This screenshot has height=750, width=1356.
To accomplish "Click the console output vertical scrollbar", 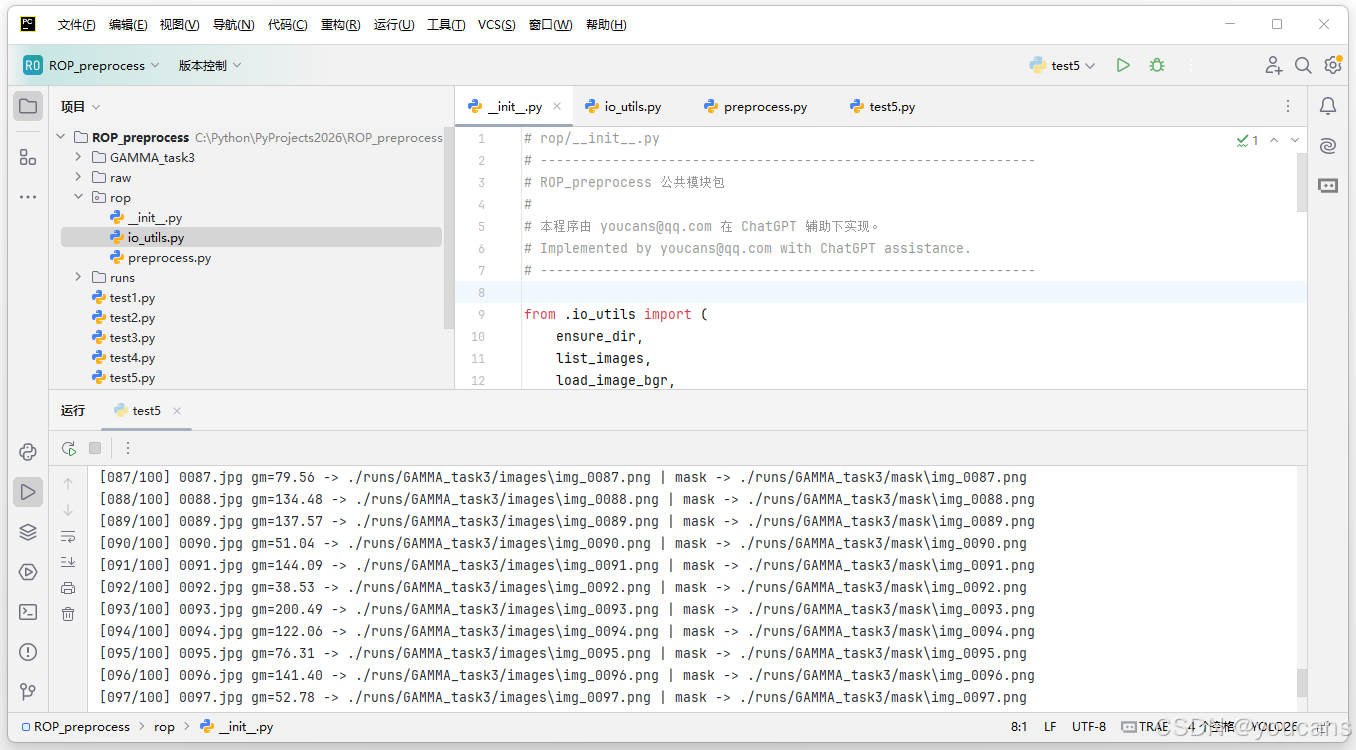I will (x=1302, y=683).
